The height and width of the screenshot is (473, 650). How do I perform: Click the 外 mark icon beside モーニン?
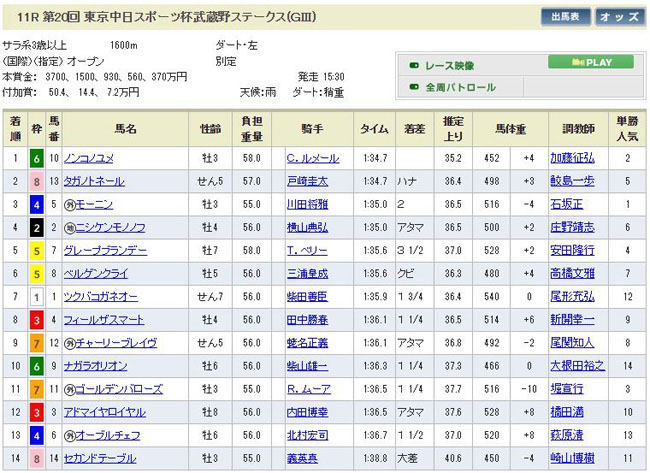pyautogui.click(x=69, y=204)
